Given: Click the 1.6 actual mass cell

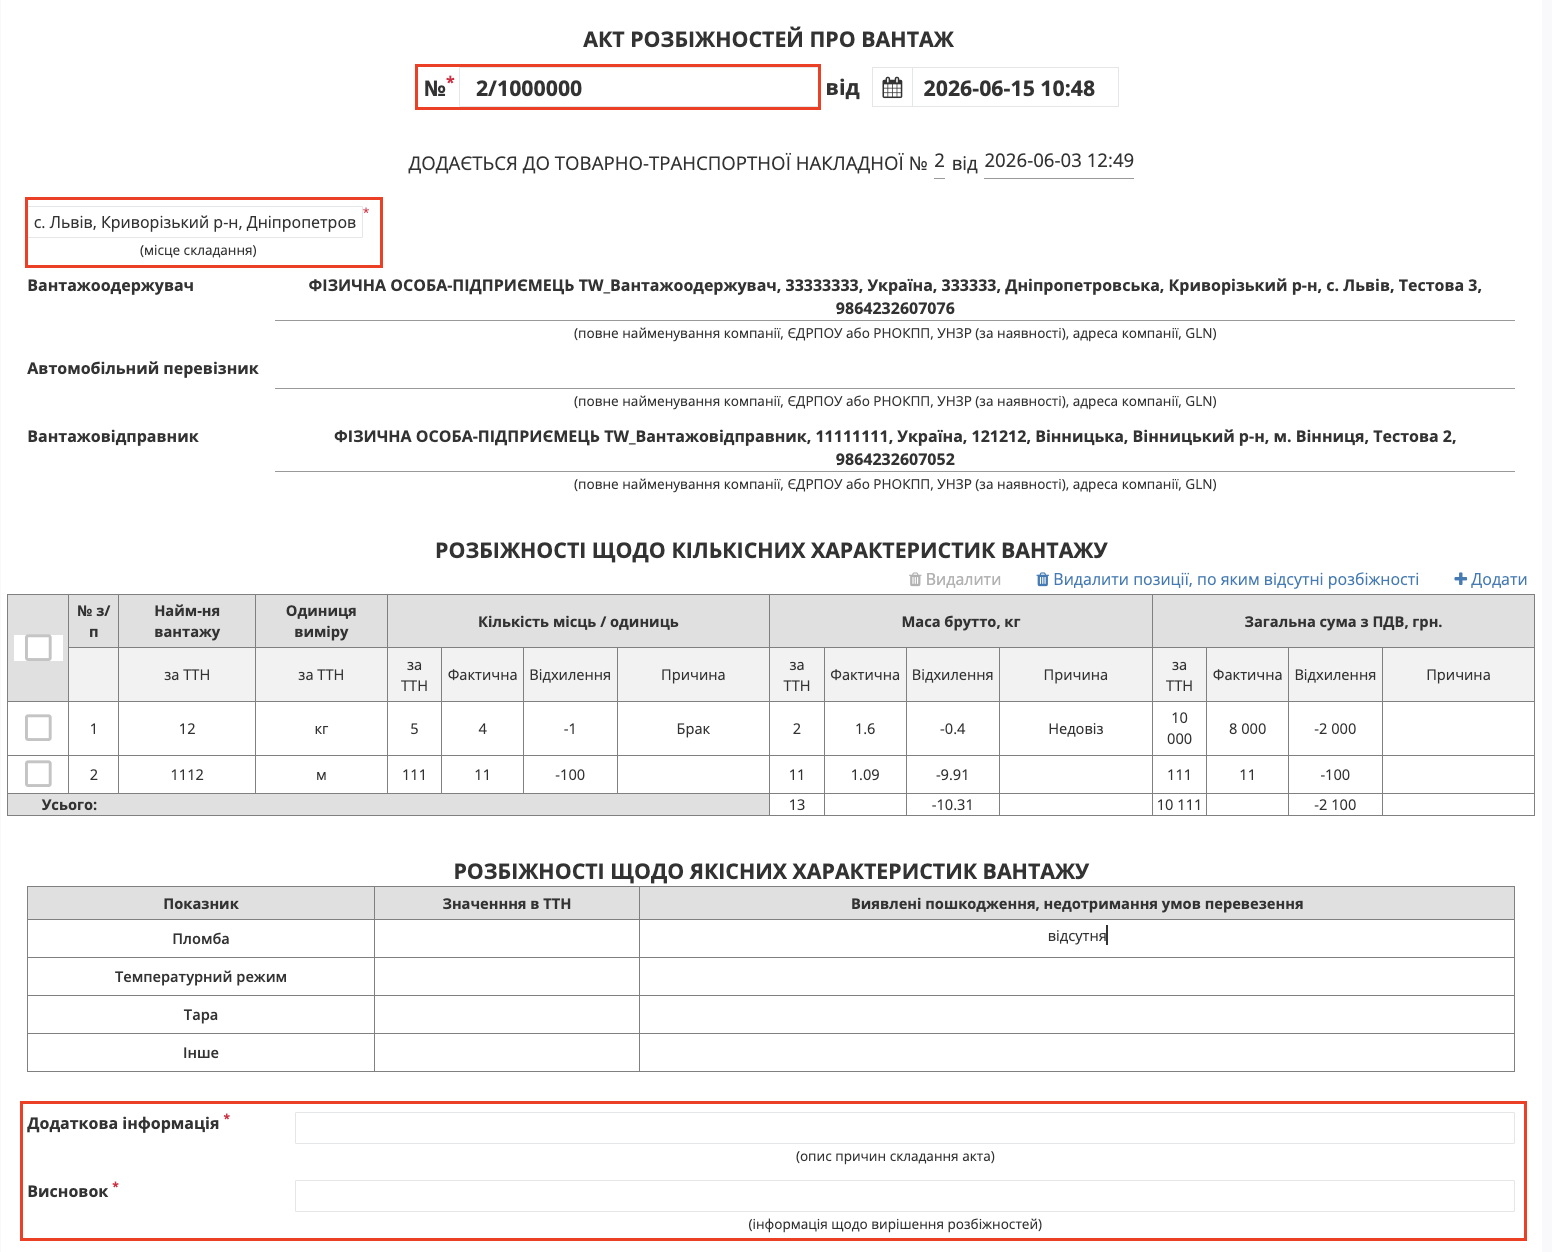Looking at the screenshot, I should [x=865, y=729].
